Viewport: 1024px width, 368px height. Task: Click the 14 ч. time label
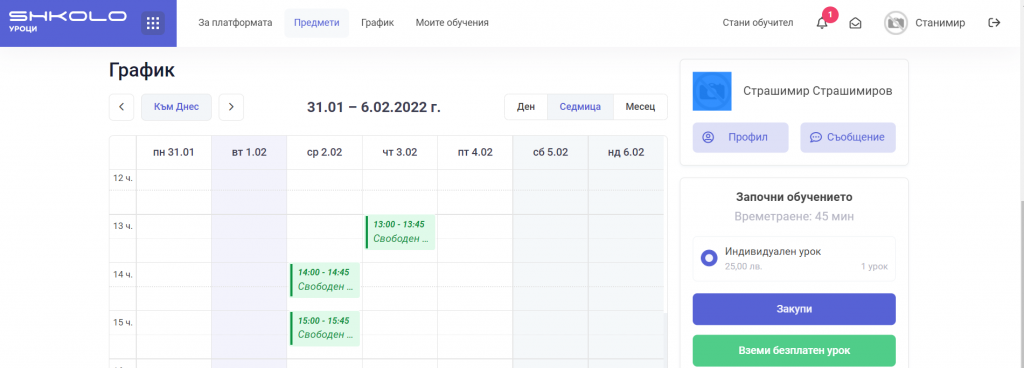[x=123, y=275]
